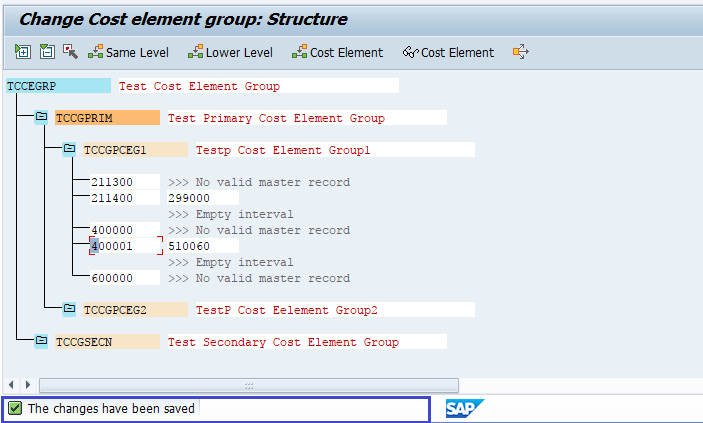Click Display Cost Element glasses button

pos(448,52)
